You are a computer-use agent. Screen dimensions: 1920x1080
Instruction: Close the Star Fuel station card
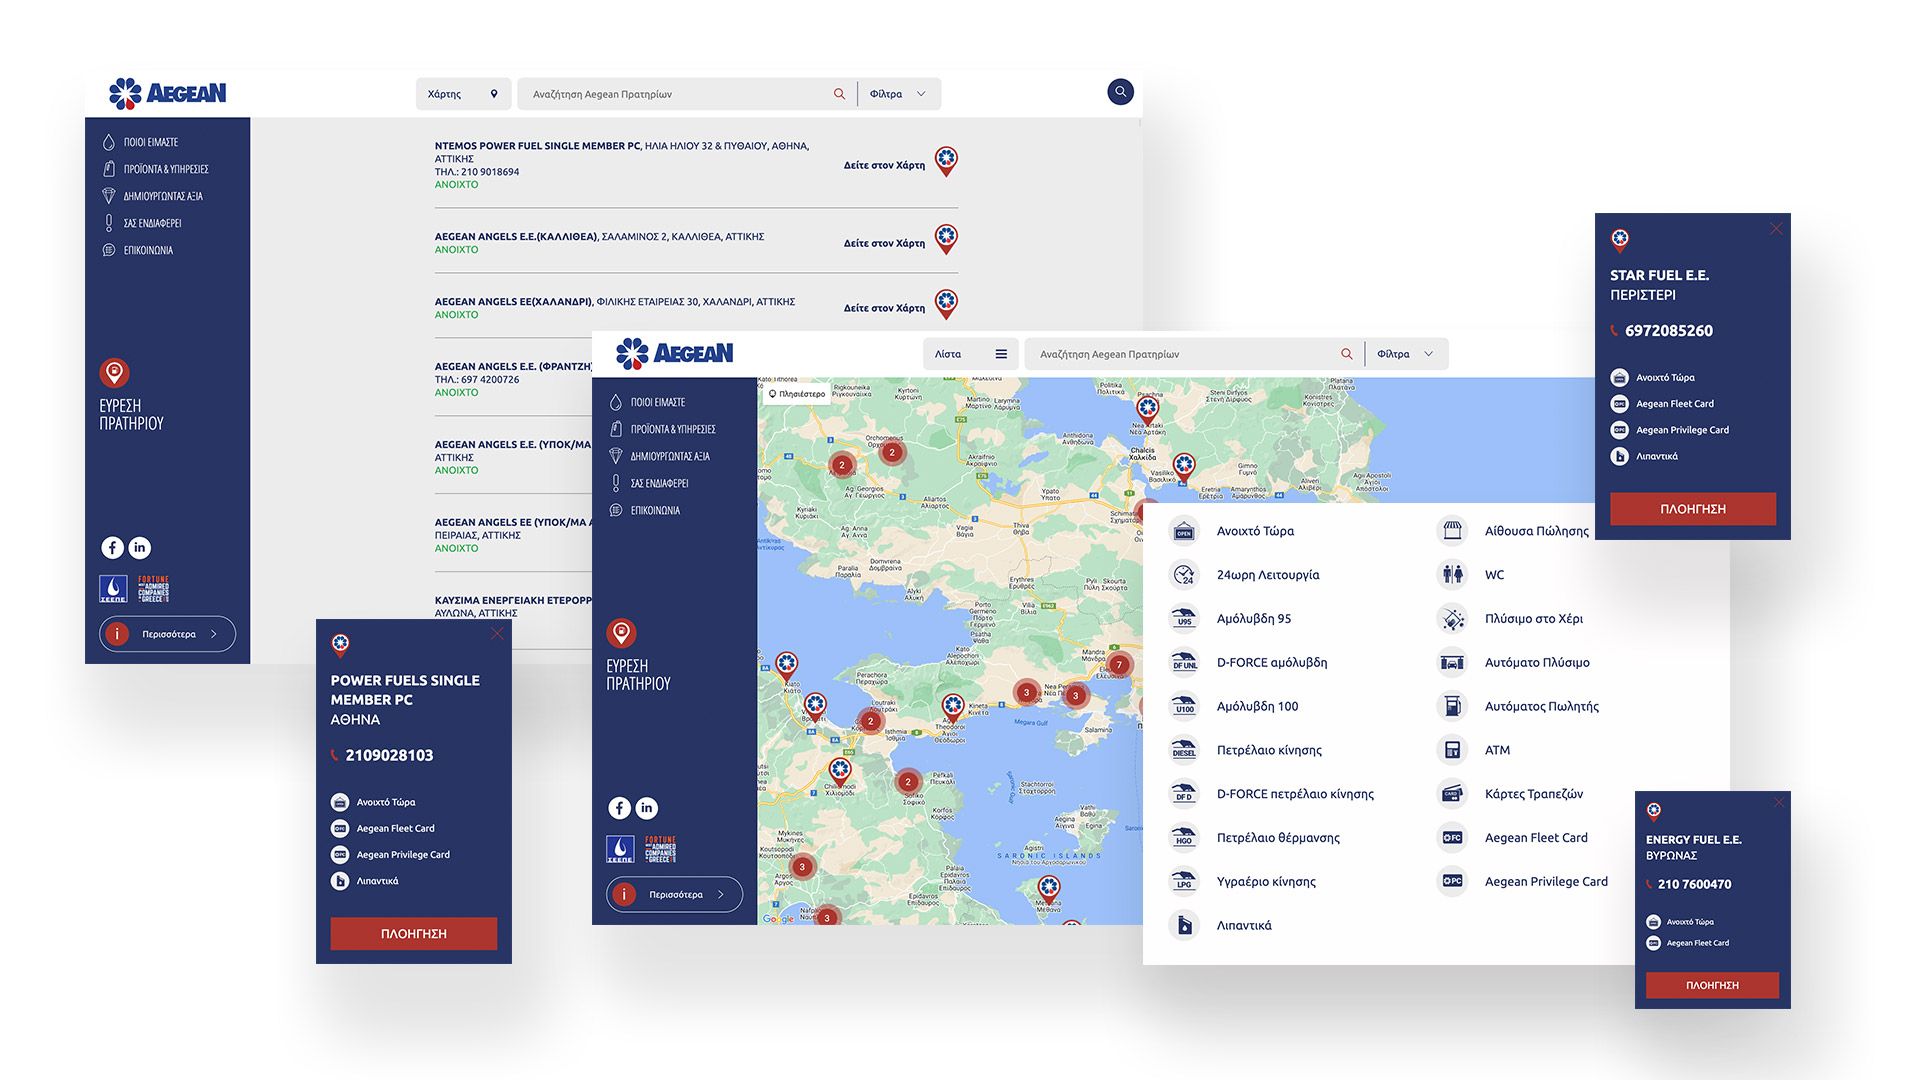1776,229
